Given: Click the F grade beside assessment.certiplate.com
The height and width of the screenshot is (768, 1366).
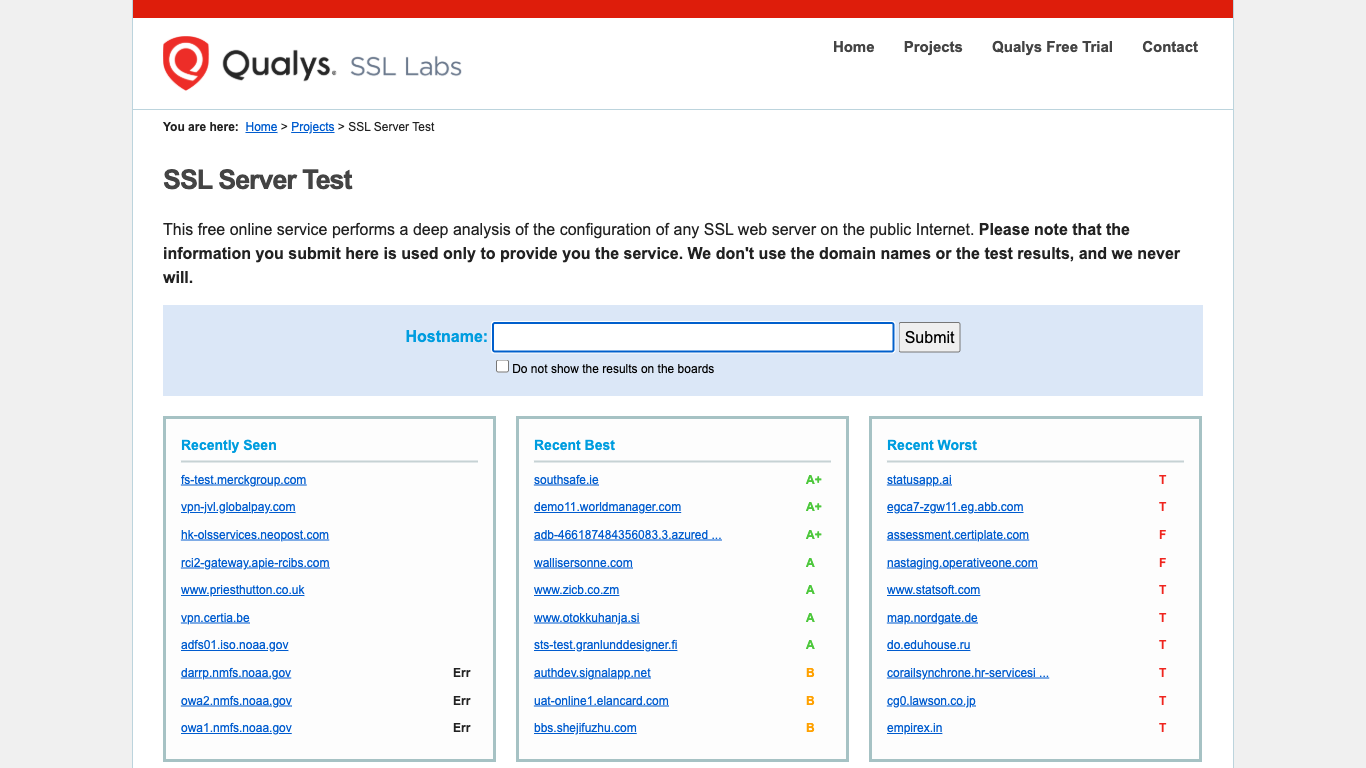Looking at the screenshot, I should (1162, 535).
